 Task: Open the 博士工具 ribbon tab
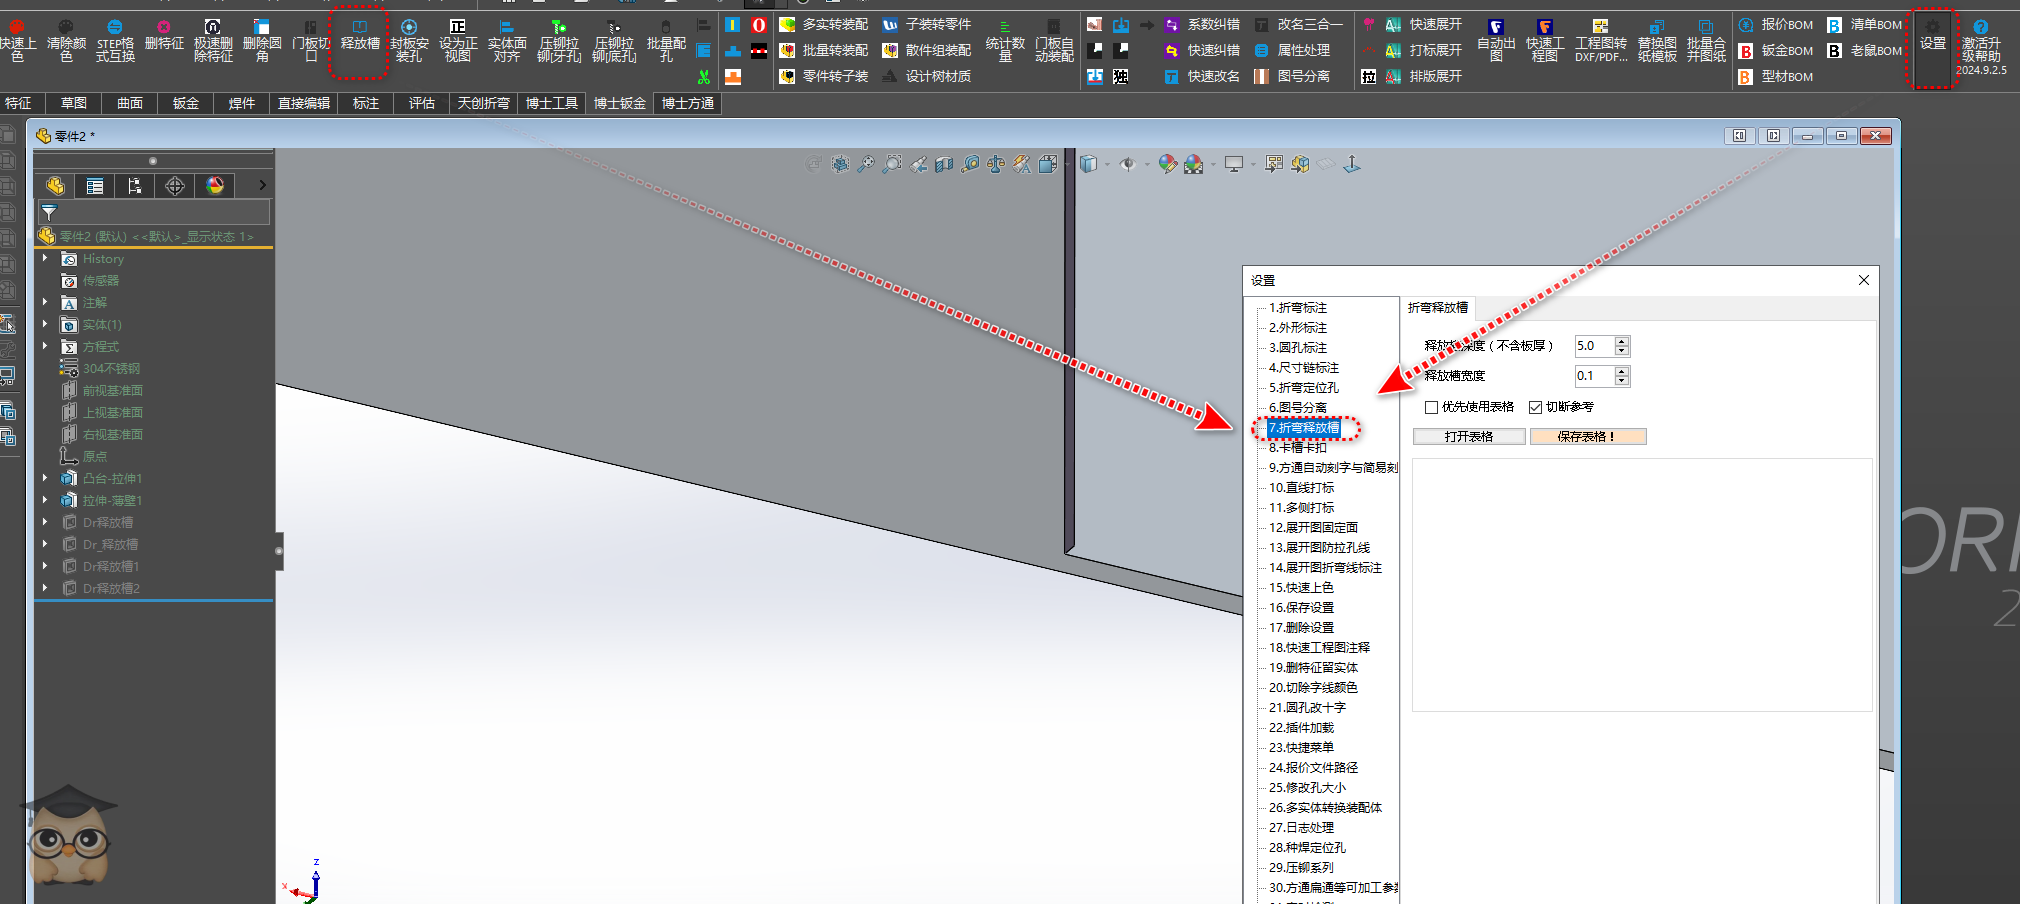click(552, 103)
